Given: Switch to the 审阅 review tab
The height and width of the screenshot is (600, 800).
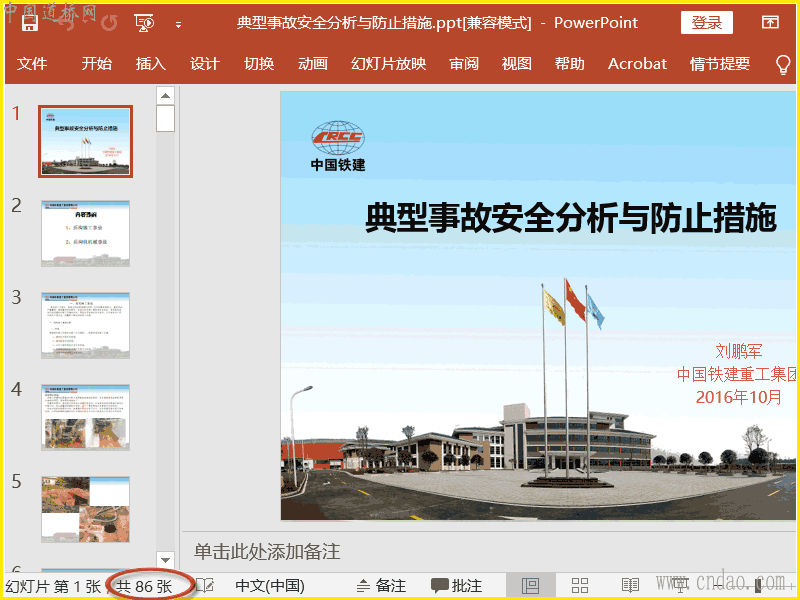Looking at the screenshot, I should (x=464, y=63).
